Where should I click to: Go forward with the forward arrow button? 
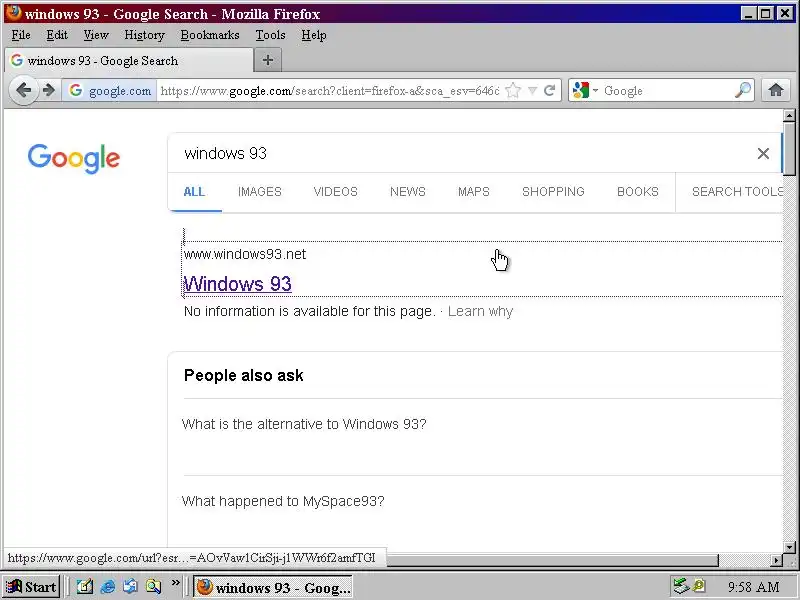pos(49,90)
